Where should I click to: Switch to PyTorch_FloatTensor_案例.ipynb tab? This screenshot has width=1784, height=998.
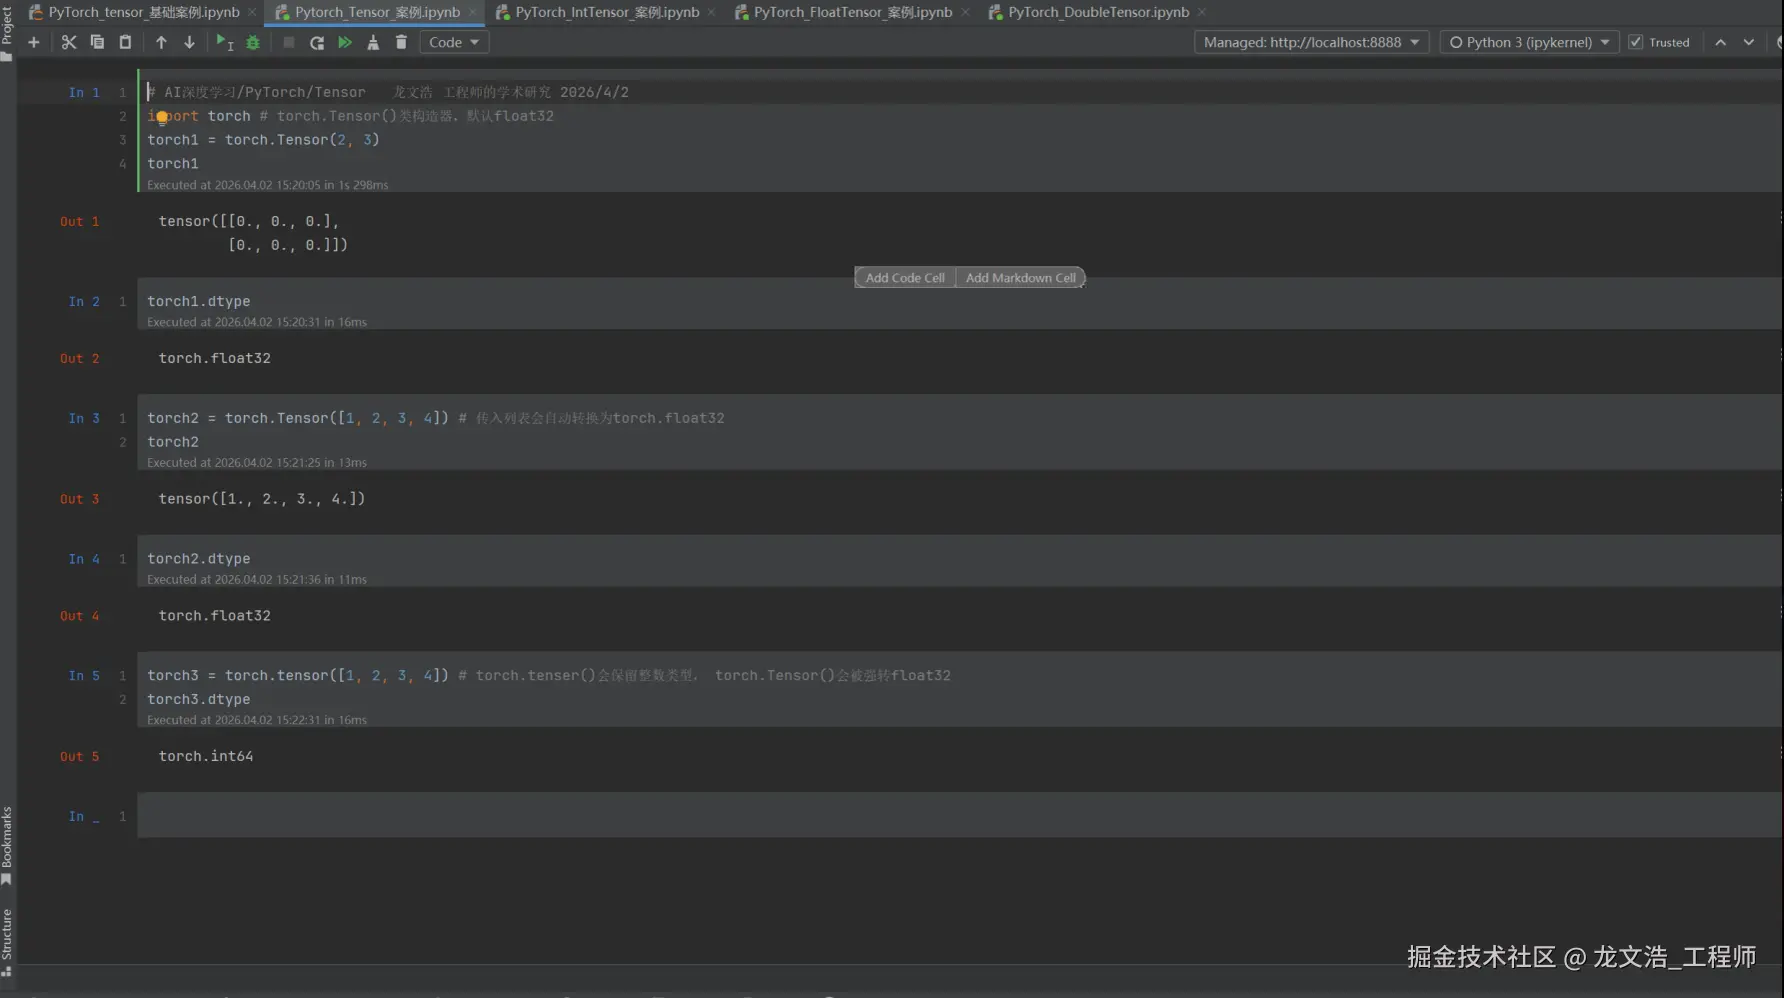[x=852, y=12]
